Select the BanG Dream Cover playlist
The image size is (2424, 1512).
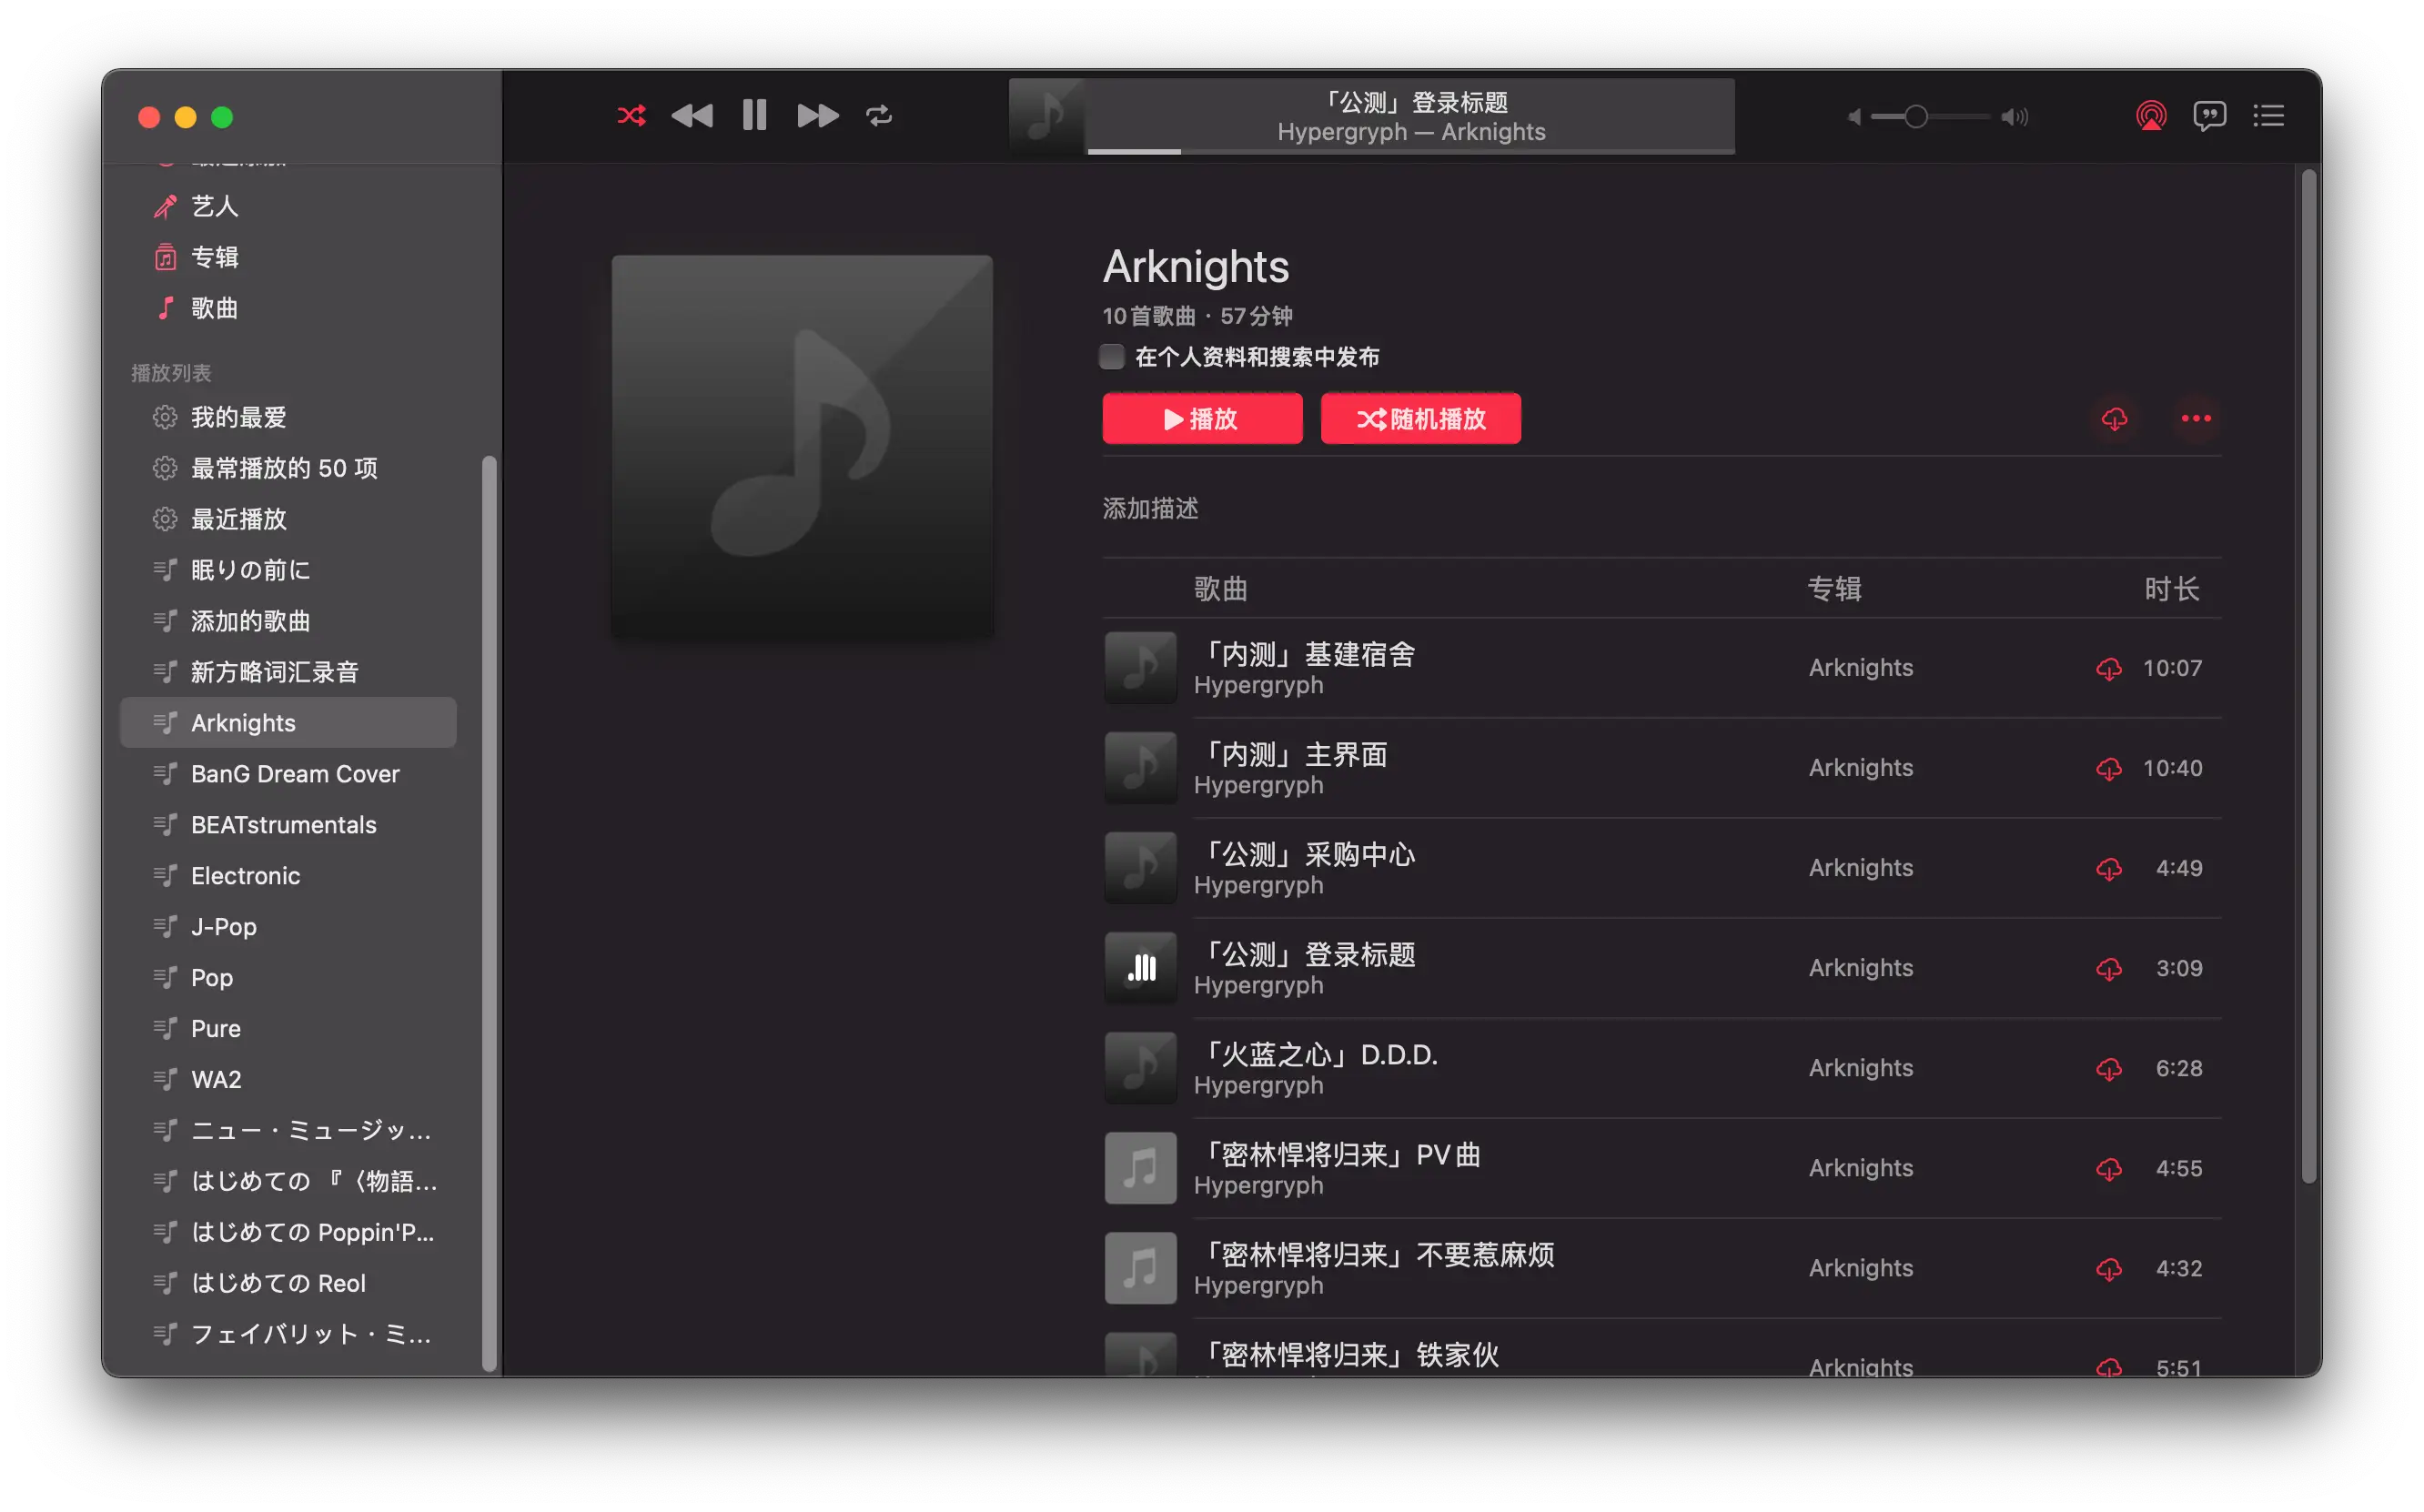click(x=288, y=774)
